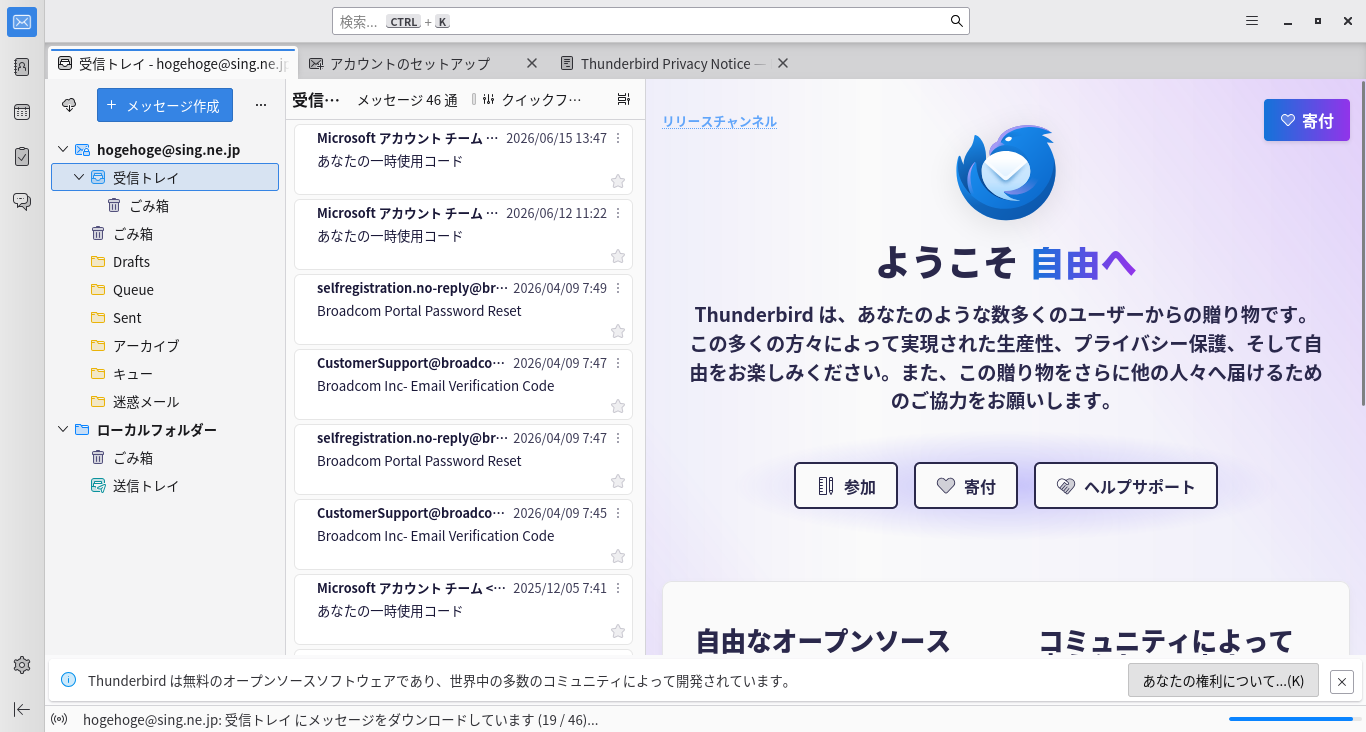
Task: Select the Sent folder
Action: tap(165, 318)
